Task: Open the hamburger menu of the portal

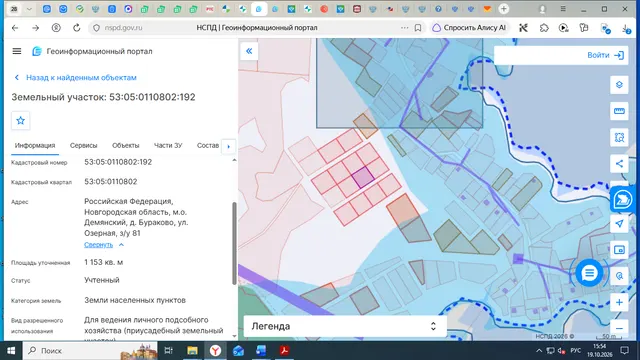Action: coord(17,51)
